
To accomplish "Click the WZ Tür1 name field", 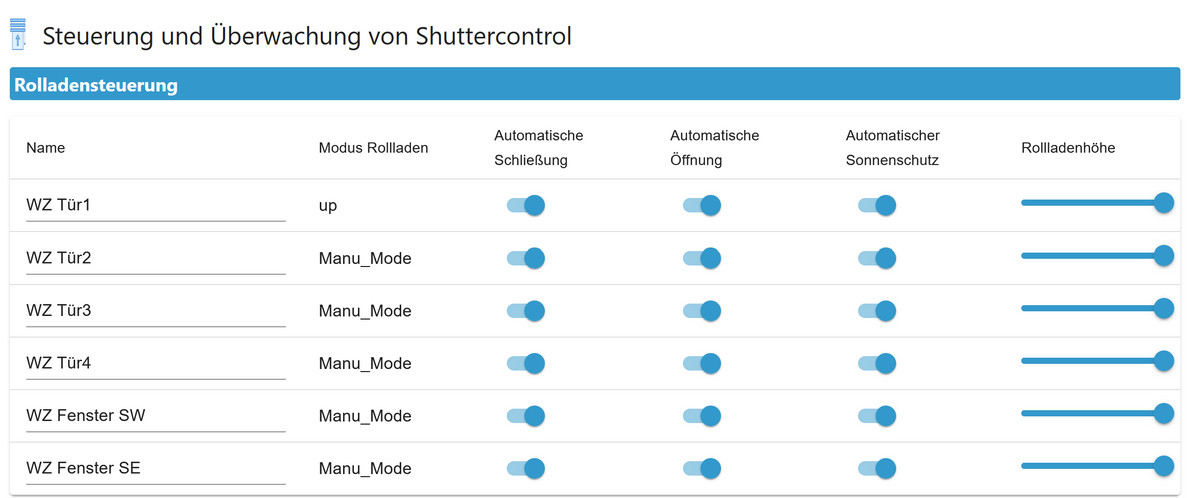I will click(155, 206).
